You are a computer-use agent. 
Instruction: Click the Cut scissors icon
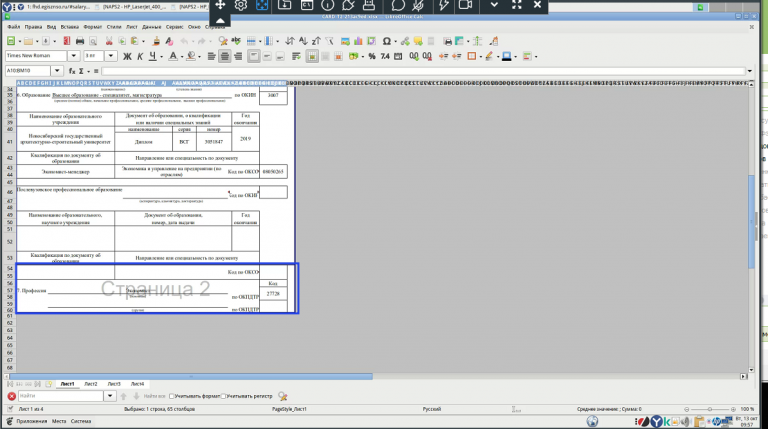pos(109,41)
